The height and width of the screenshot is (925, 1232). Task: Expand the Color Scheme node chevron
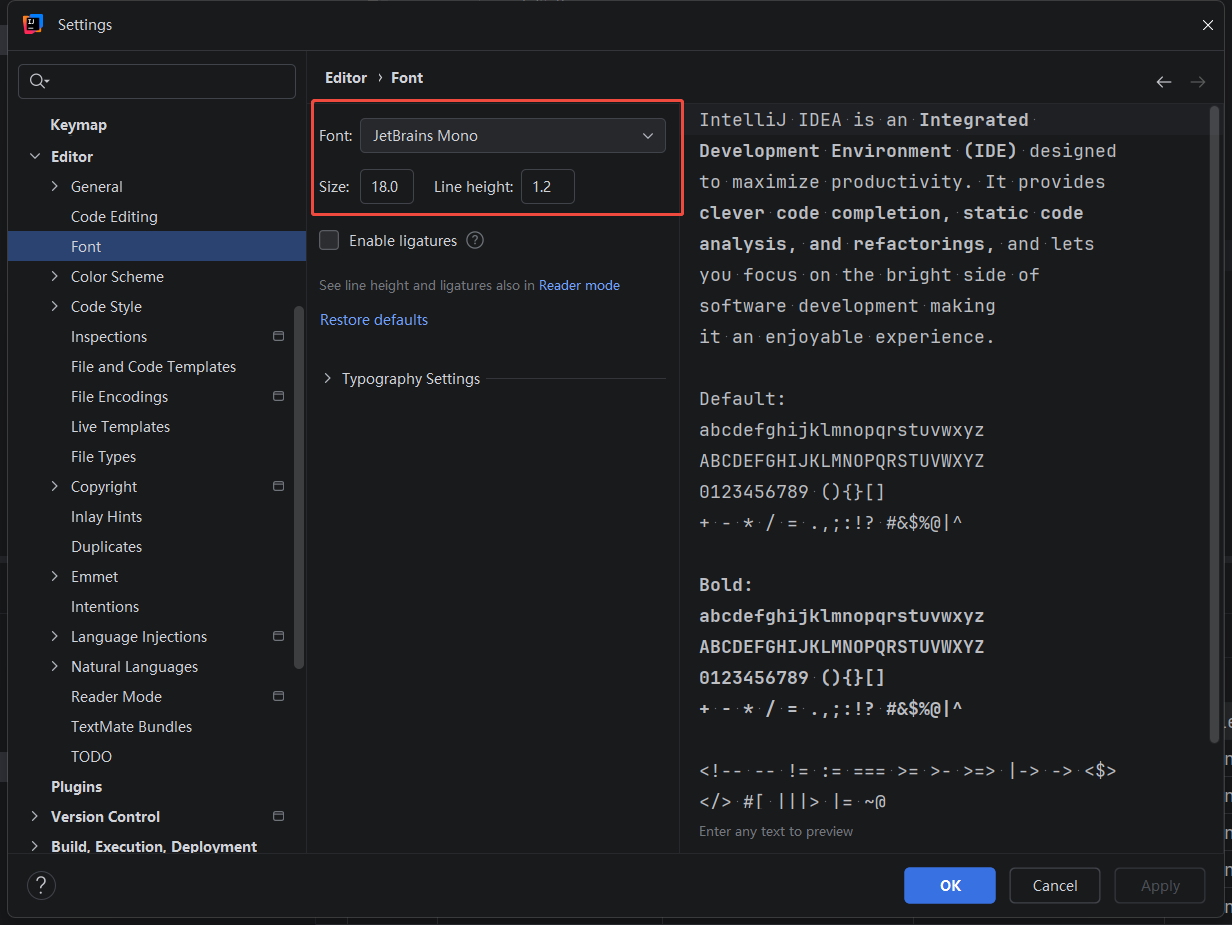(55, 277)
